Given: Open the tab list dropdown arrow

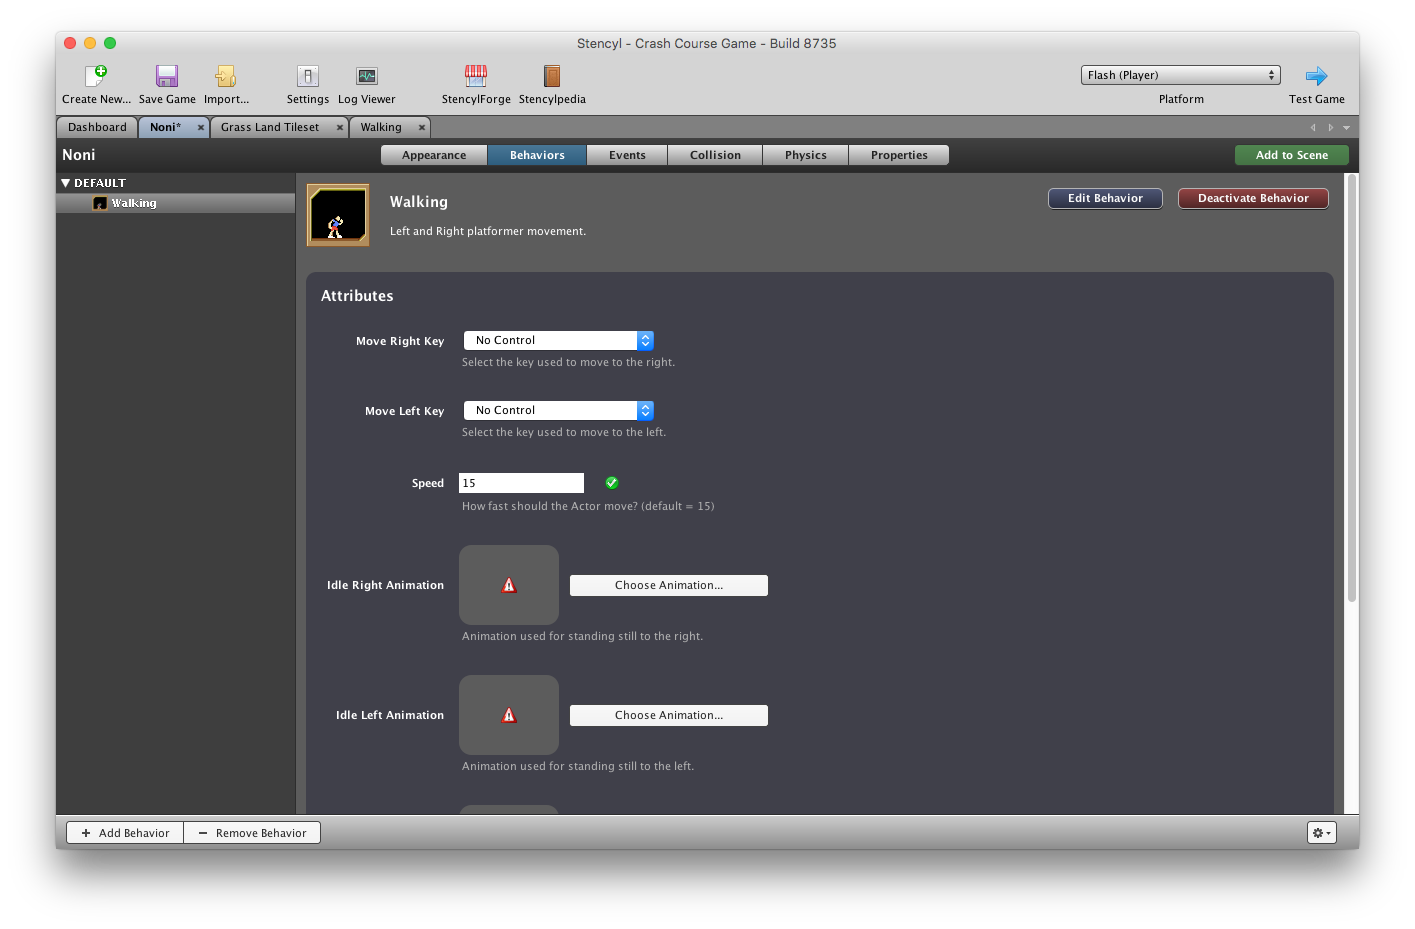Looking at the screenshot, I should click(1346, 128).
